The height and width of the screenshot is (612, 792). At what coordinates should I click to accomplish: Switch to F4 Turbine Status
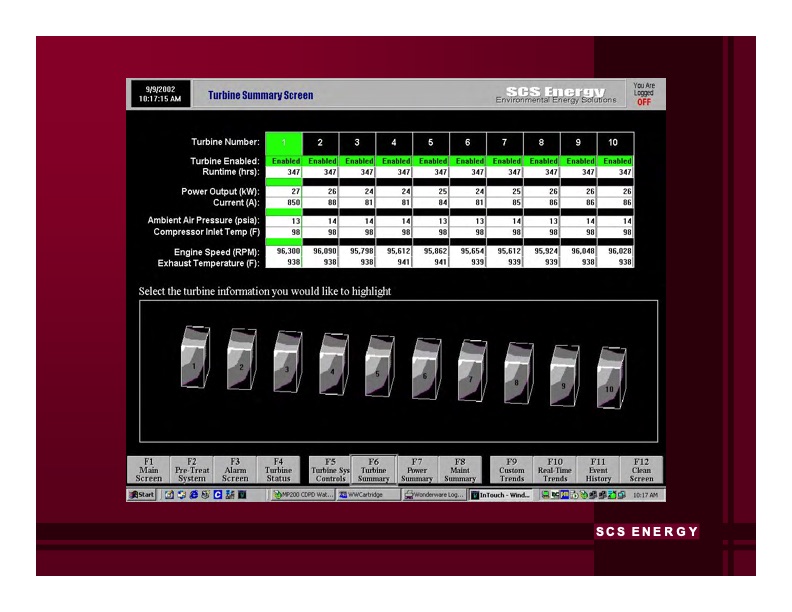coord(278,470)
